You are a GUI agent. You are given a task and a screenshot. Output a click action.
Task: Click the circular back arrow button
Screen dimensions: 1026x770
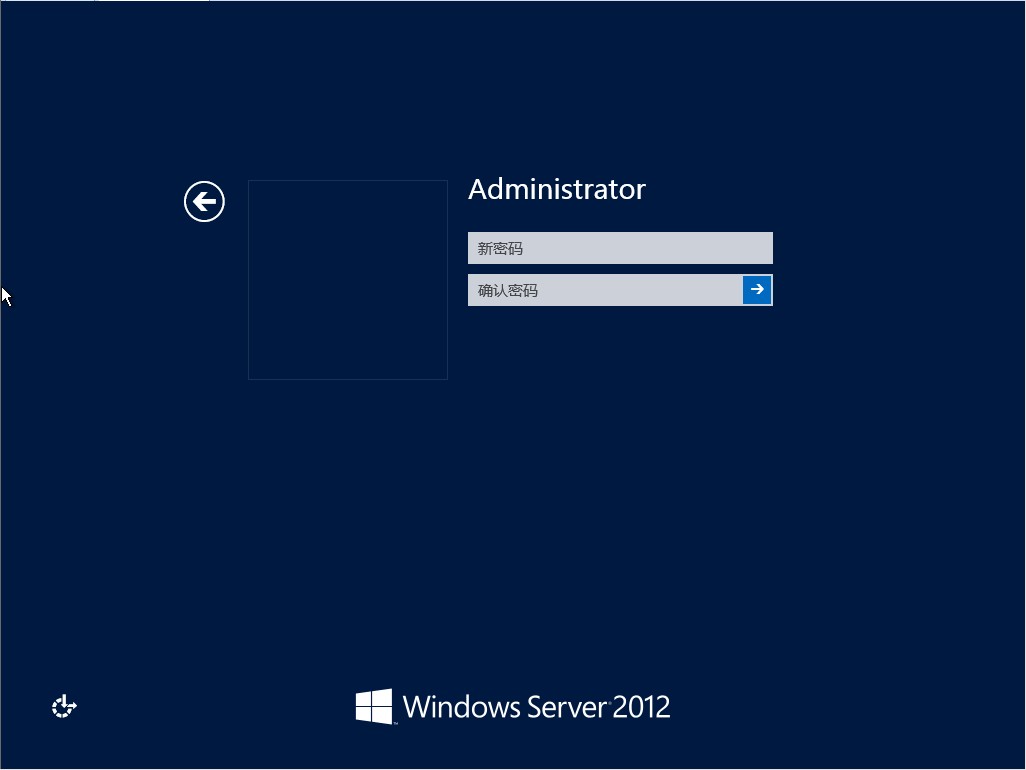tap(204, 202)
